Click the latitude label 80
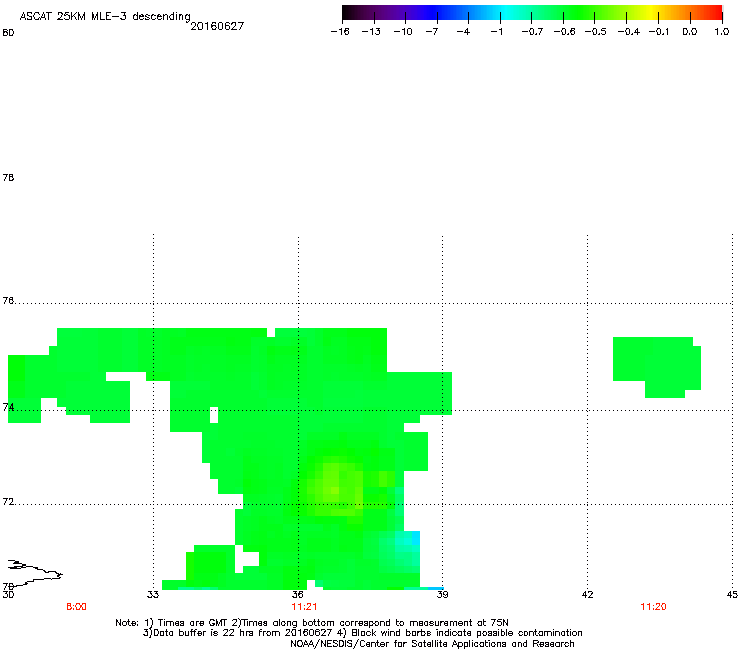Screen dimensions: 740x650 tap(8, 33)
